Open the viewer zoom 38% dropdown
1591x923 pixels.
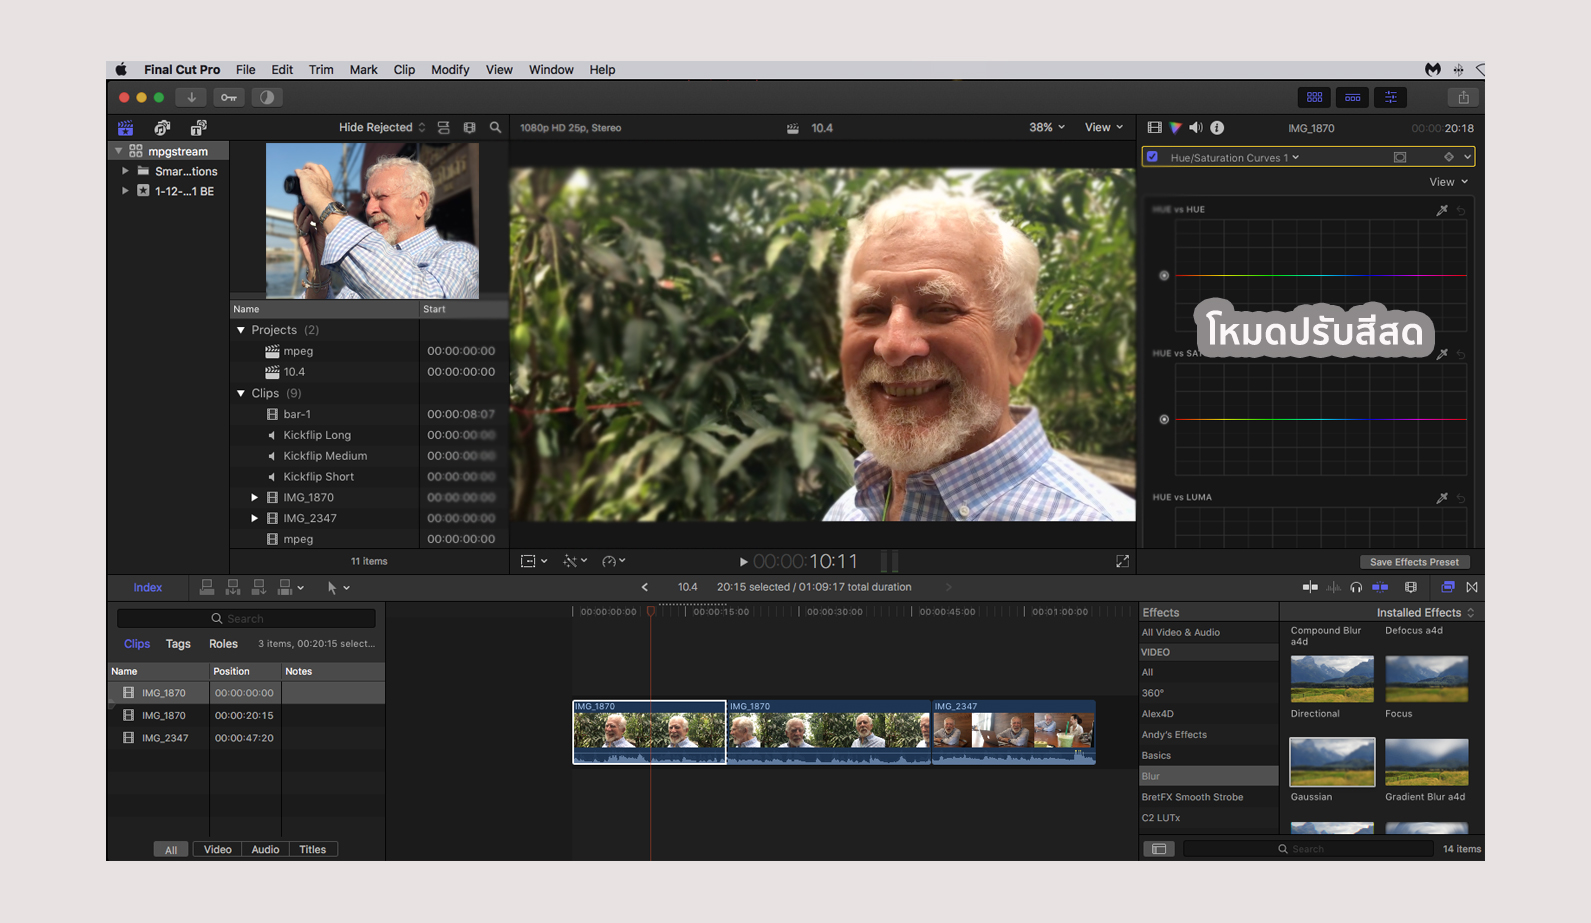[x=1047, y=128]
